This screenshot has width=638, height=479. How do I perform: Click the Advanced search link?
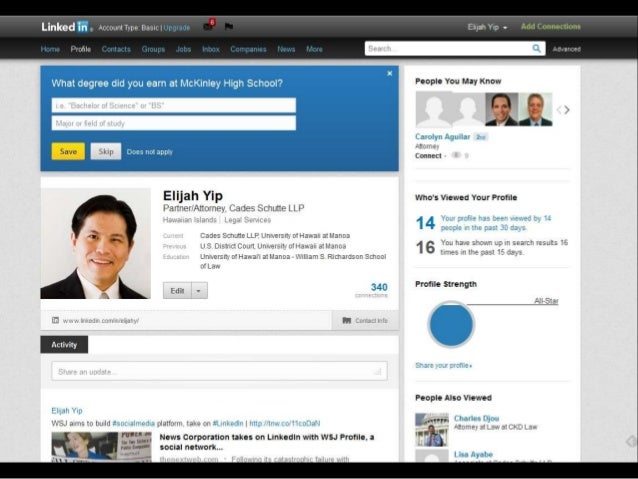pos(566,49)
